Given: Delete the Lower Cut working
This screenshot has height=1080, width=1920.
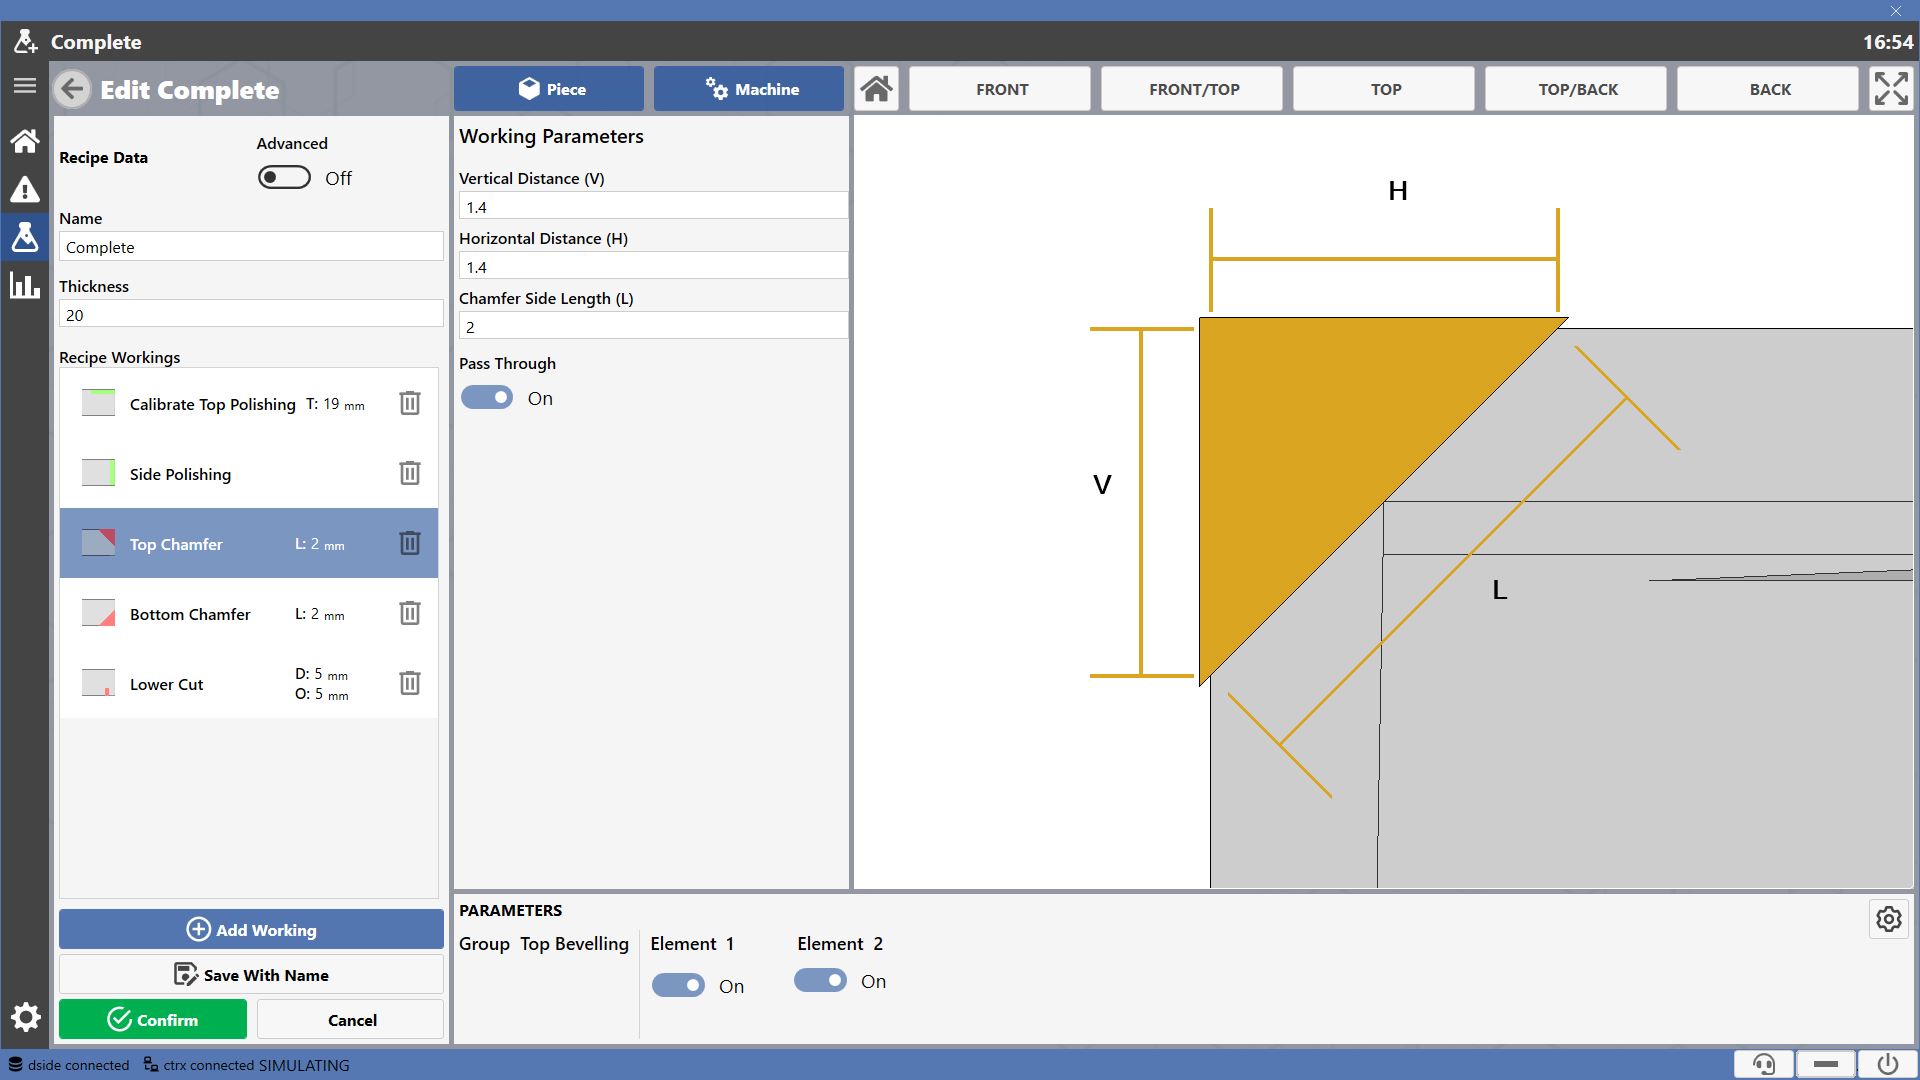Looking at the screenshot, I should click(410, 683).
